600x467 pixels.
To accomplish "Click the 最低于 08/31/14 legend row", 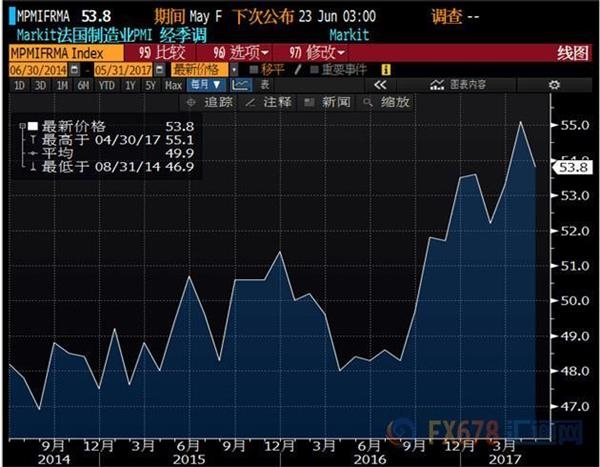I will coord(112,167).
